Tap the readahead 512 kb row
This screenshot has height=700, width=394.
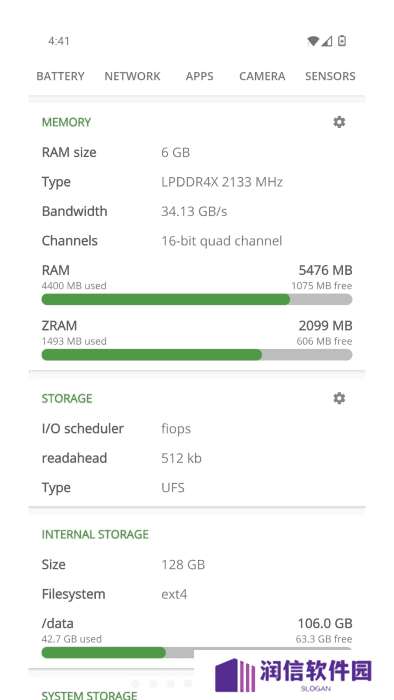pyautogui.click(x=197, y=458)
